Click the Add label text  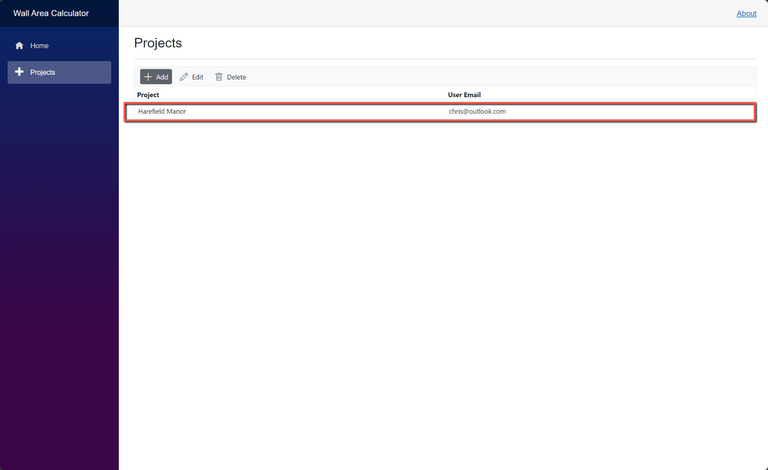click(162, 77)
